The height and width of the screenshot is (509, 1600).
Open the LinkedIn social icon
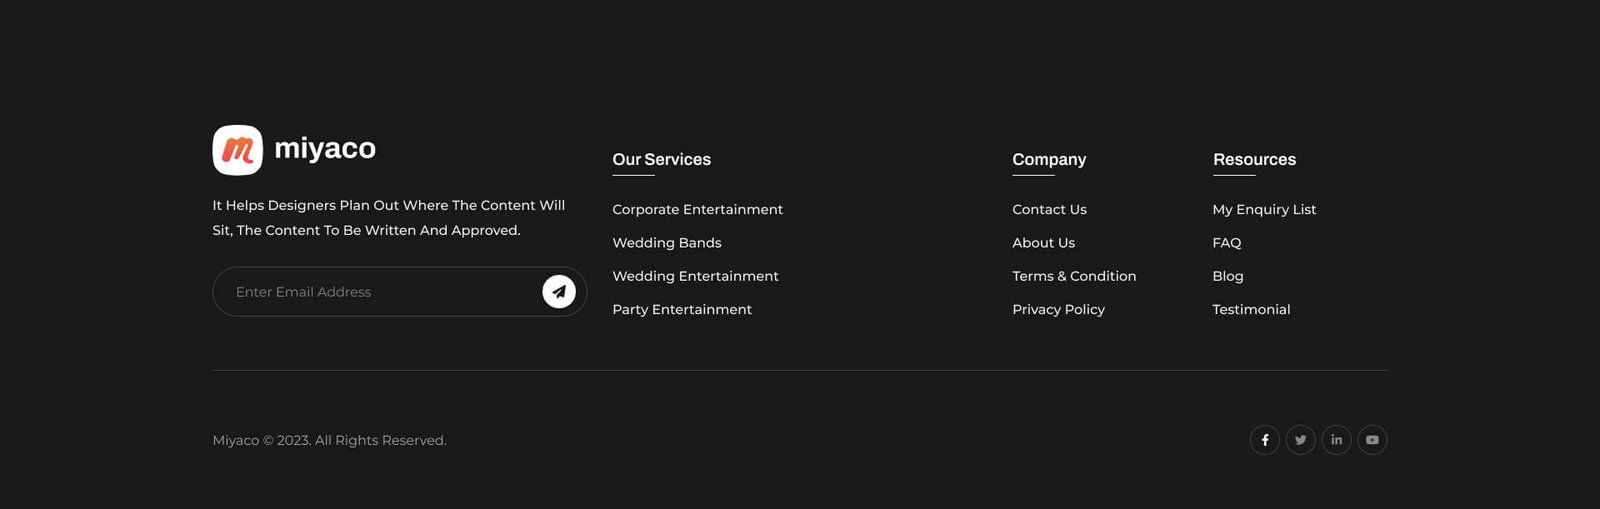coord(1336,440)
